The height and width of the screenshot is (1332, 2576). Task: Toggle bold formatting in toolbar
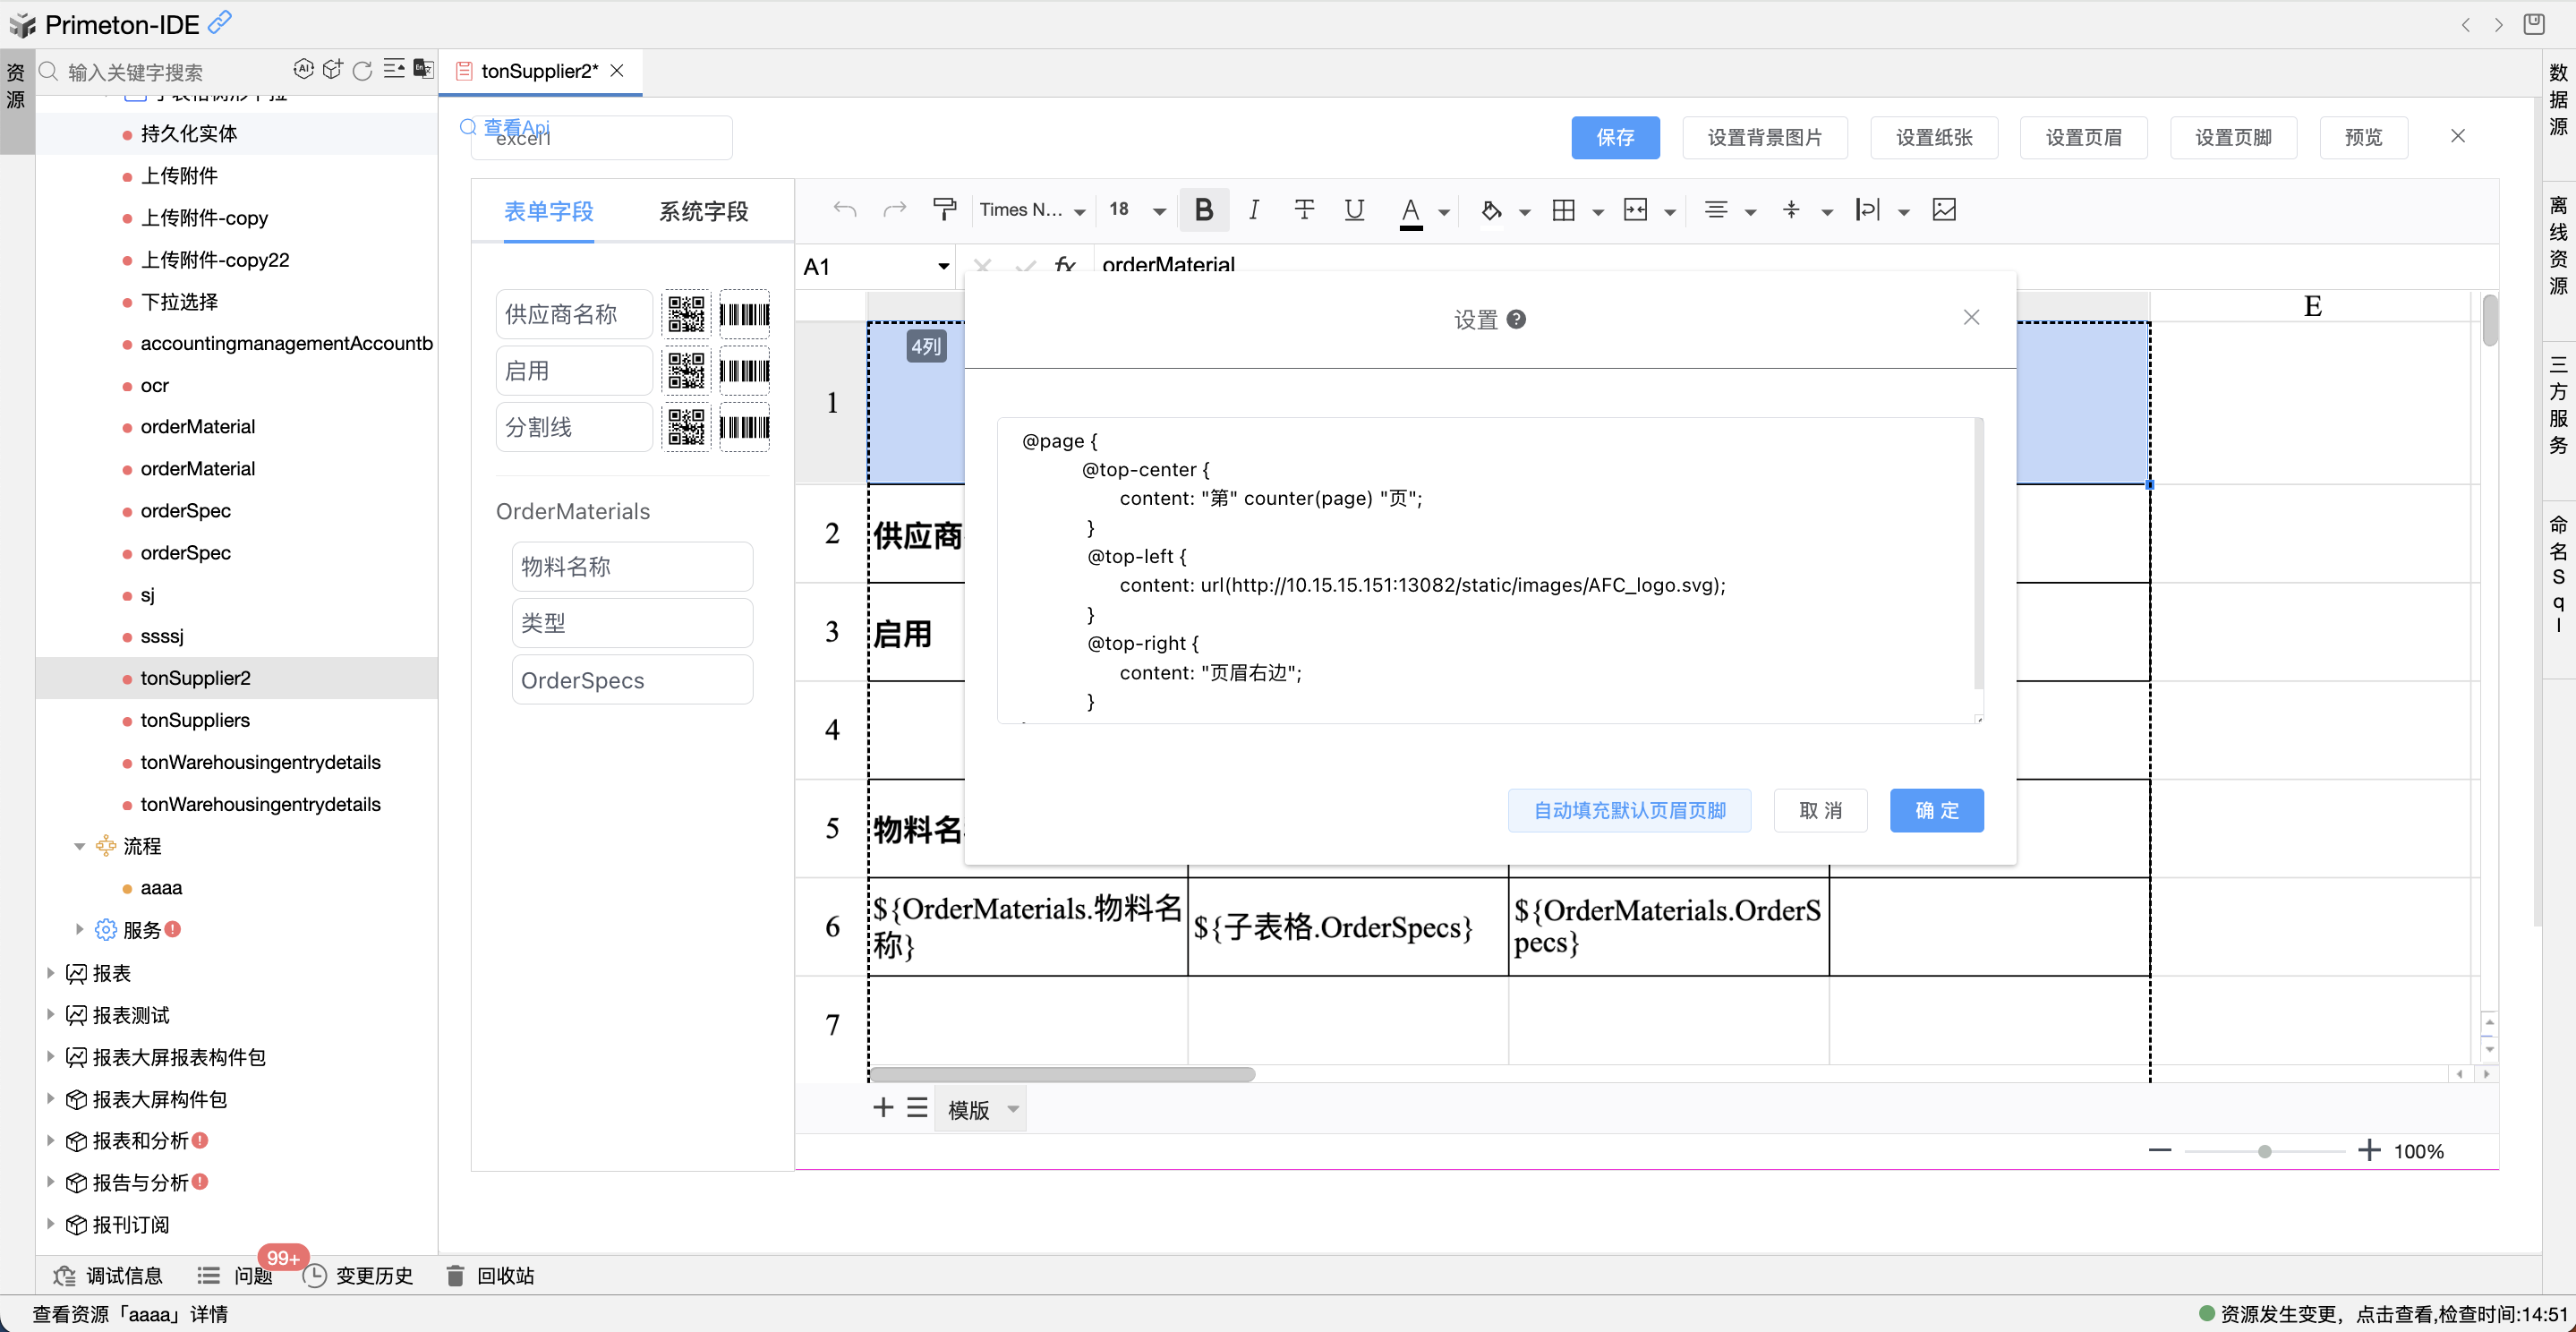click(x=1204, y=210)
